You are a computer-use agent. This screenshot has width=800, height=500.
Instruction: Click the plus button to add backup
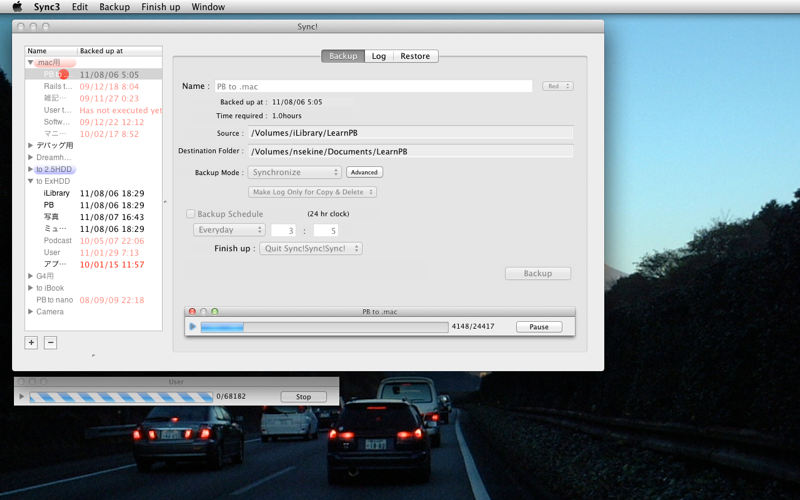(x=31, y=342)
